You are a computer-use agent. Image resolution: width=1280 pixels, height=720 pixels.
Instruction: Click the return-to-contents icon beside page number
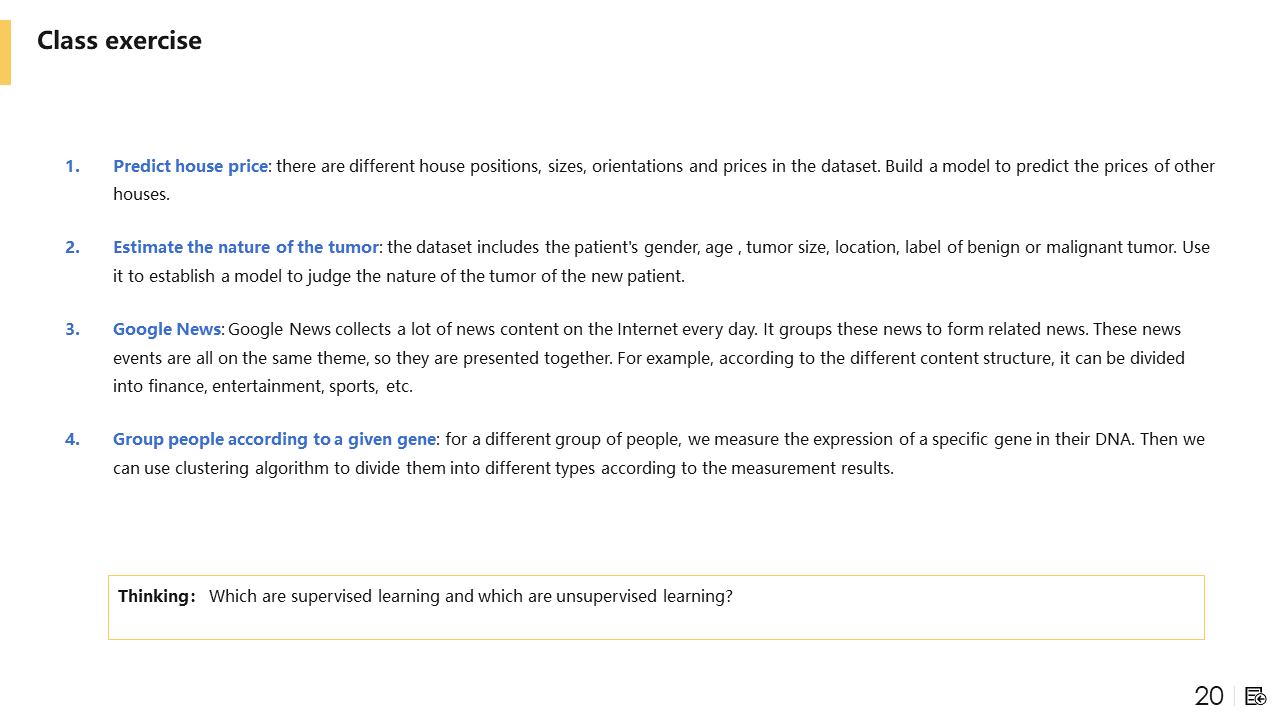click(x=1256, y=696)
